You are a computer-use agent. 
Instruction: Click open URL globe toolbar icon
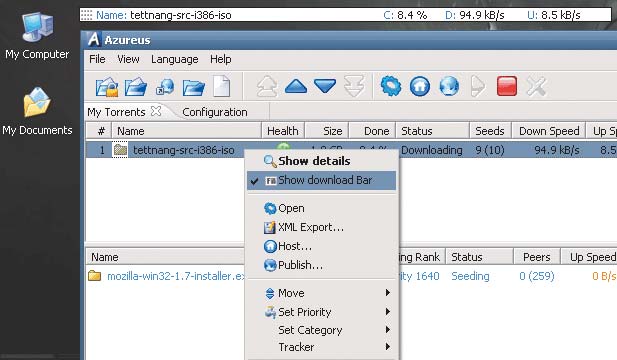click(x=165, y=87)
